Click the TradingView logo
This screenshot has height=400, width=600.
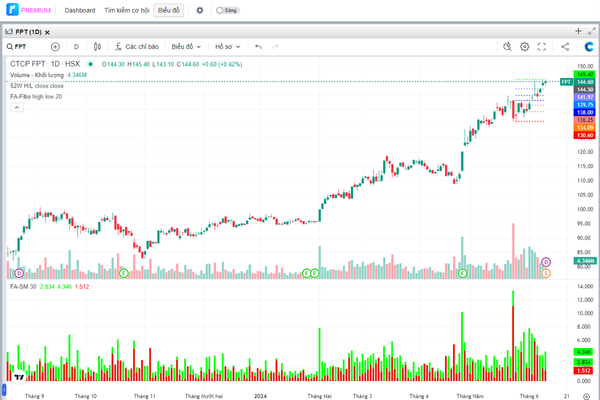coord(19,377)
